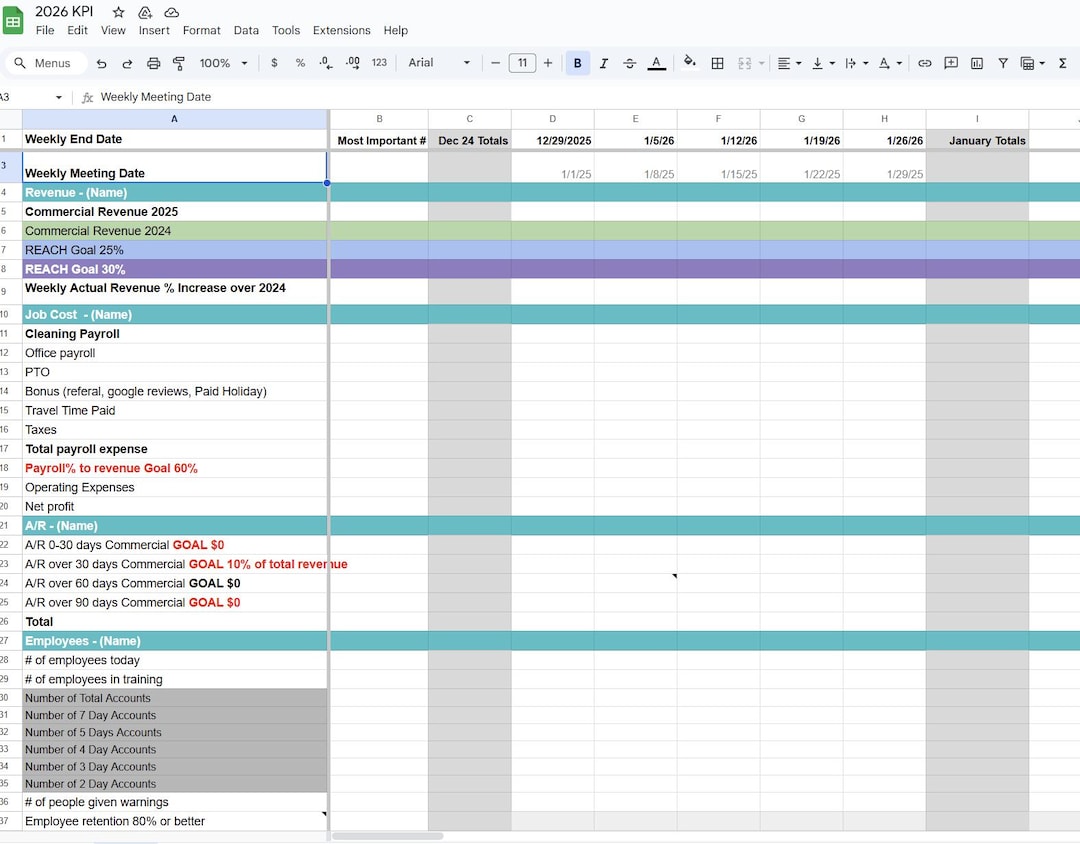The width and height of the screenshot is (1080, 844).
Task: Open the text color picker
Action: click(x=656, y=63)
